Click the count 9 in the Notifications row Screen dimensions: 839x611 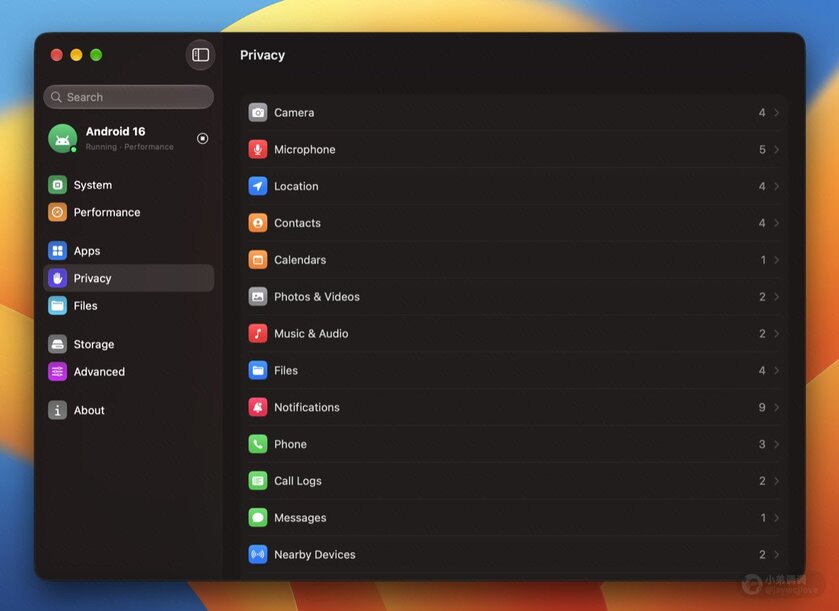coord(762,407)
